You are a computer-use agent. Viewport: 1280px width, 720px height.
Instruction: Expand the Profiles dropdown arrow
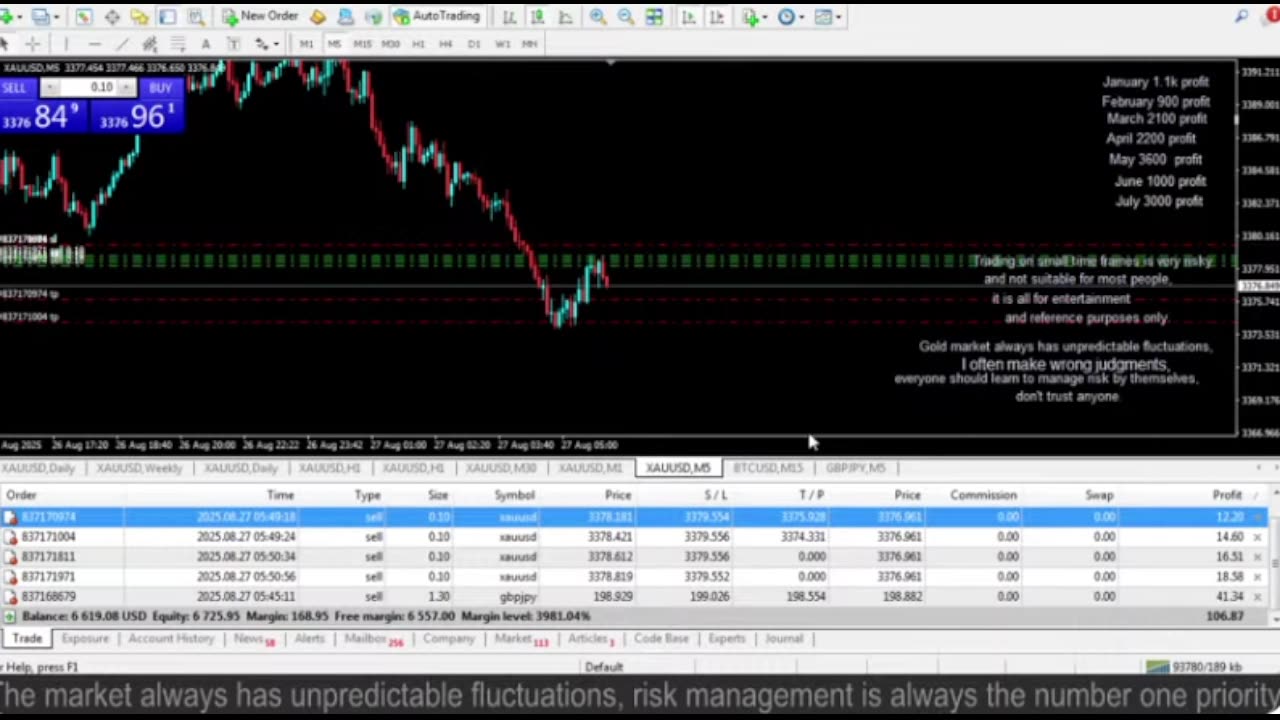click(x=56, y=17)
